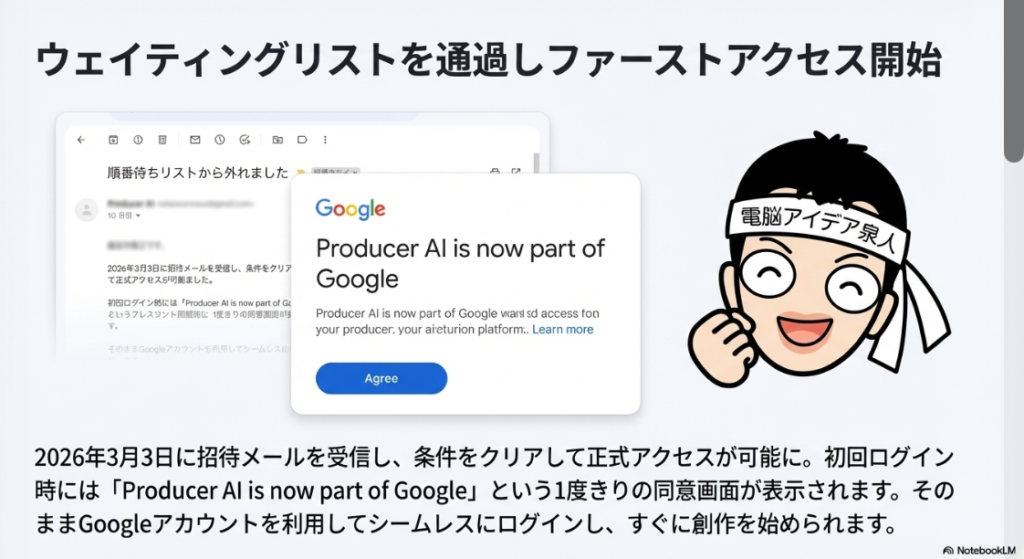Expand sender details dropdown arrow
This screenshot has width=1024, height=559.
click(138, 216)
